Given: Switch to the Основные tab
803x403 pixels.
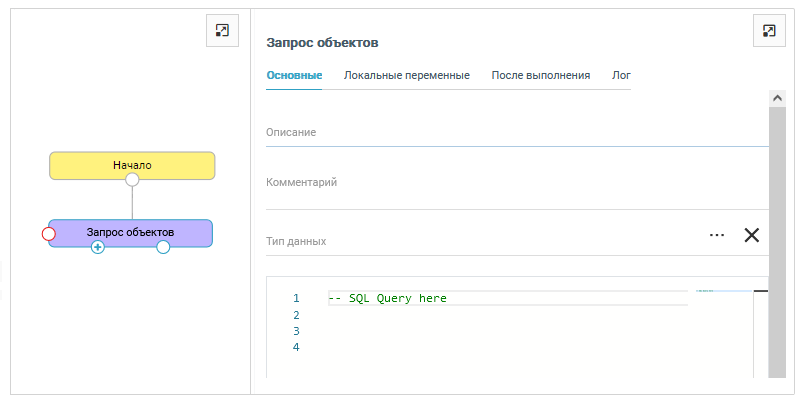Looking at the screenshot, I should pos(294,75).
